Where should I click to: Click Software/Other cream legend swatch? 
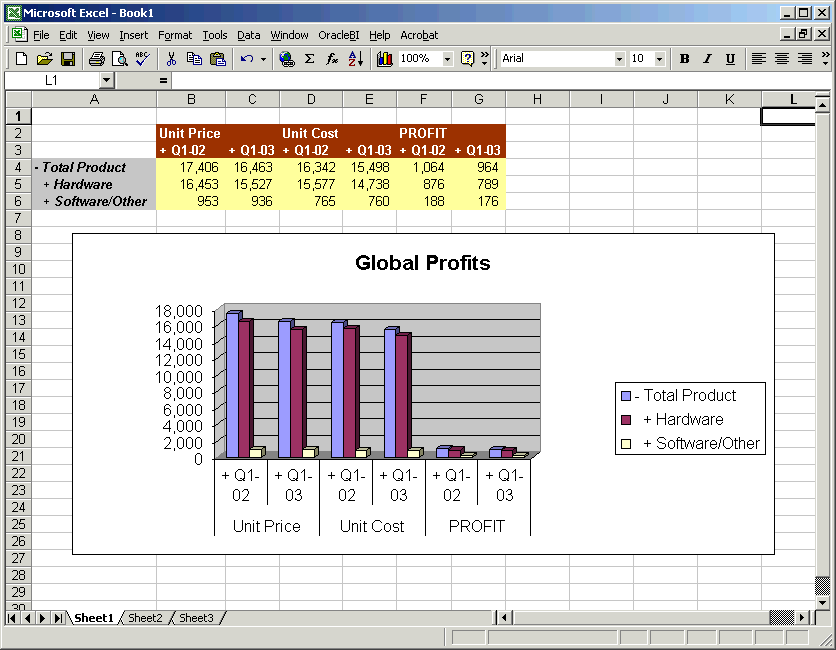coord(626,444)
